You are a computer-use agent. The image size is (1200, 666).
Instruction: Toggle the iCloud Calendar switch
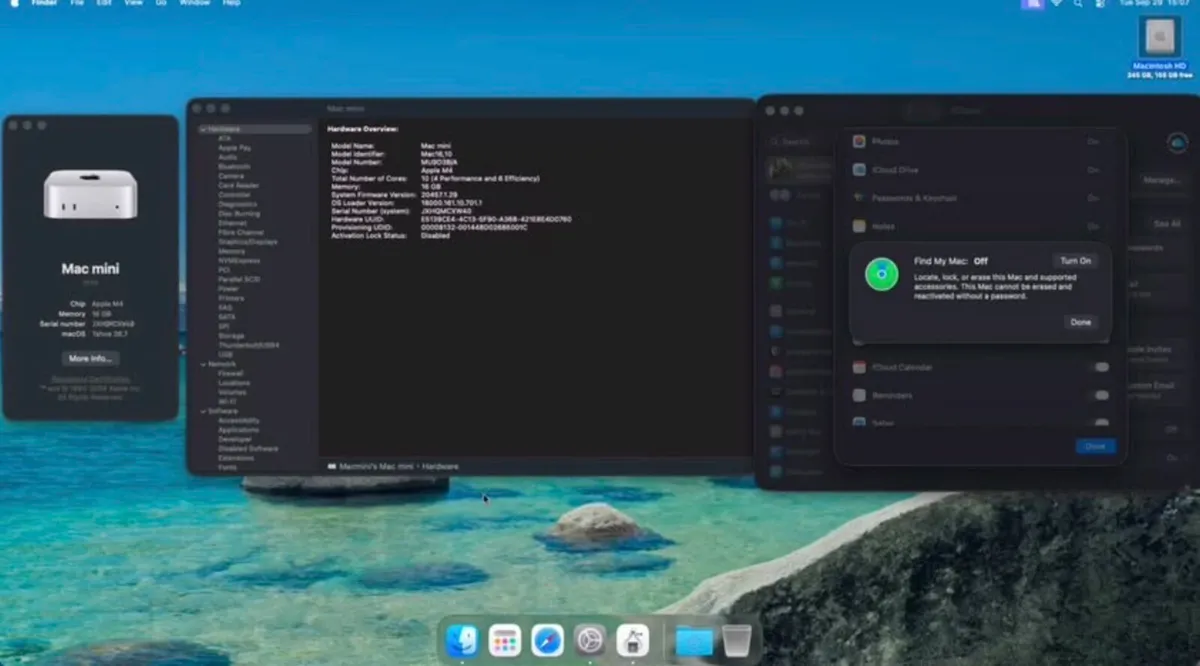1101,367
